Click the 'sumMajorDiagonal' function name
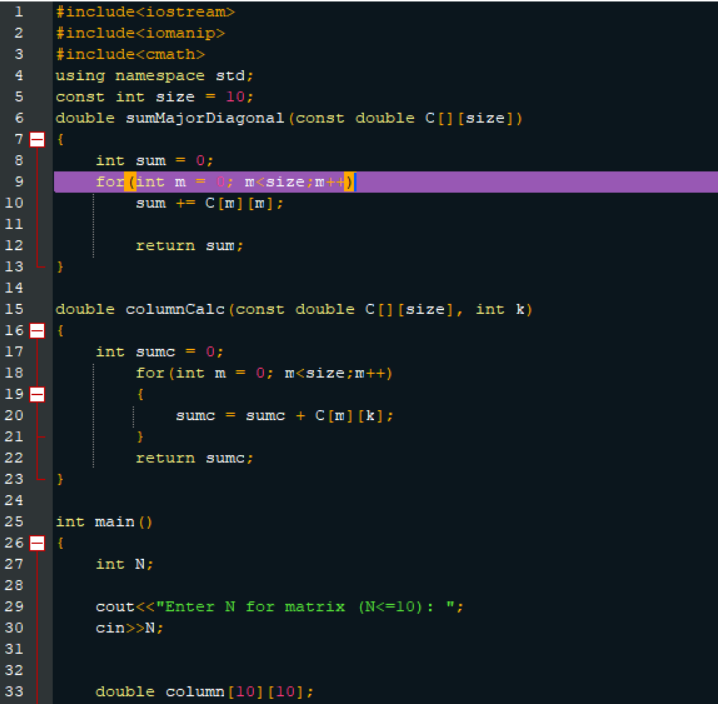This screenshot has width=718, height=704. click(x=205, y=118)
